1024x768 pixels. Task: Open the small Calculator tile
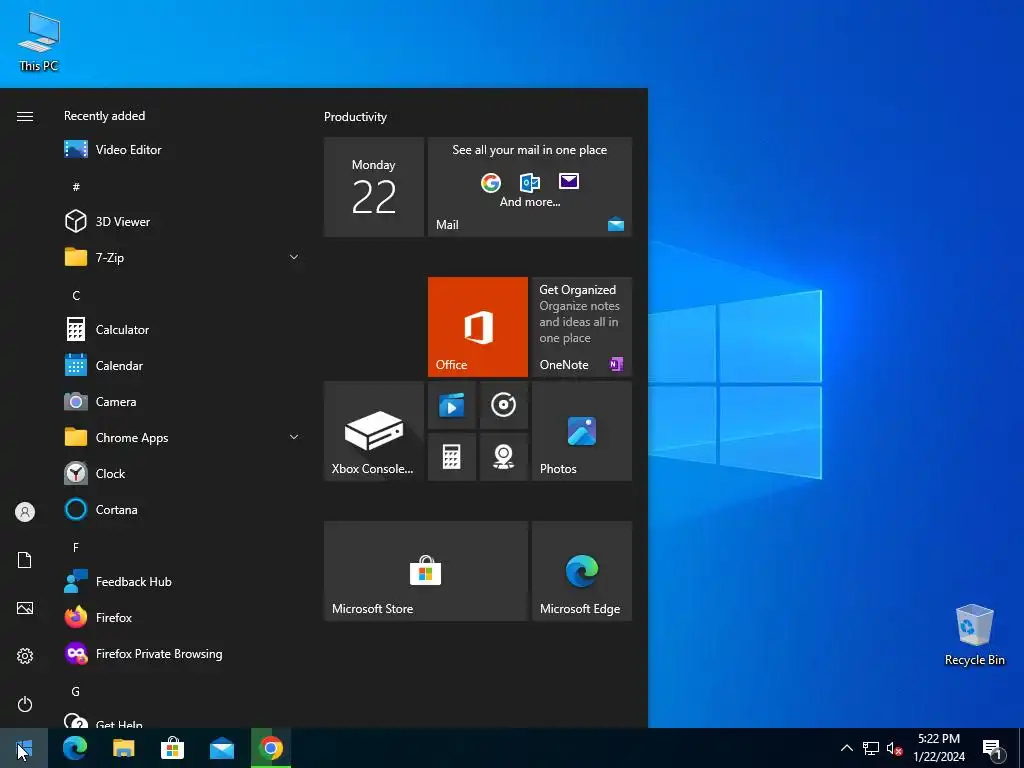click(x=451, y=457)
